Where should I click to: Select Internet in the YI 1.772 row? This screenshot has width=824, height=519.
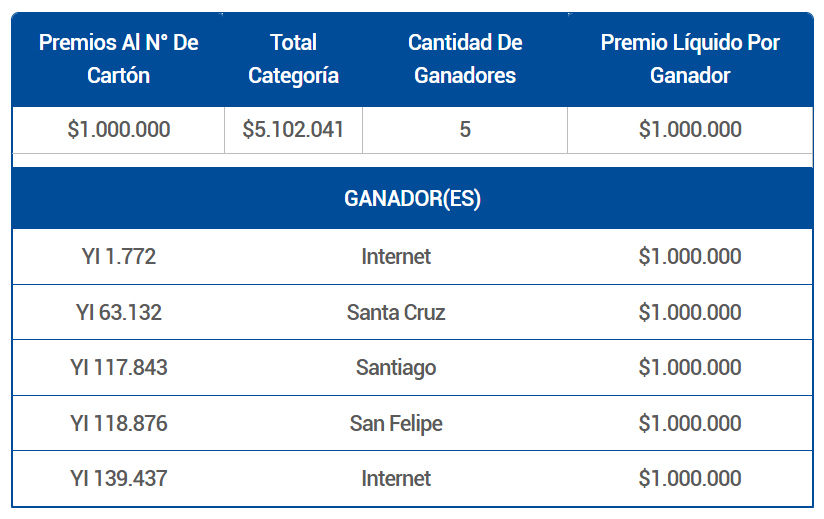point(396,257)
